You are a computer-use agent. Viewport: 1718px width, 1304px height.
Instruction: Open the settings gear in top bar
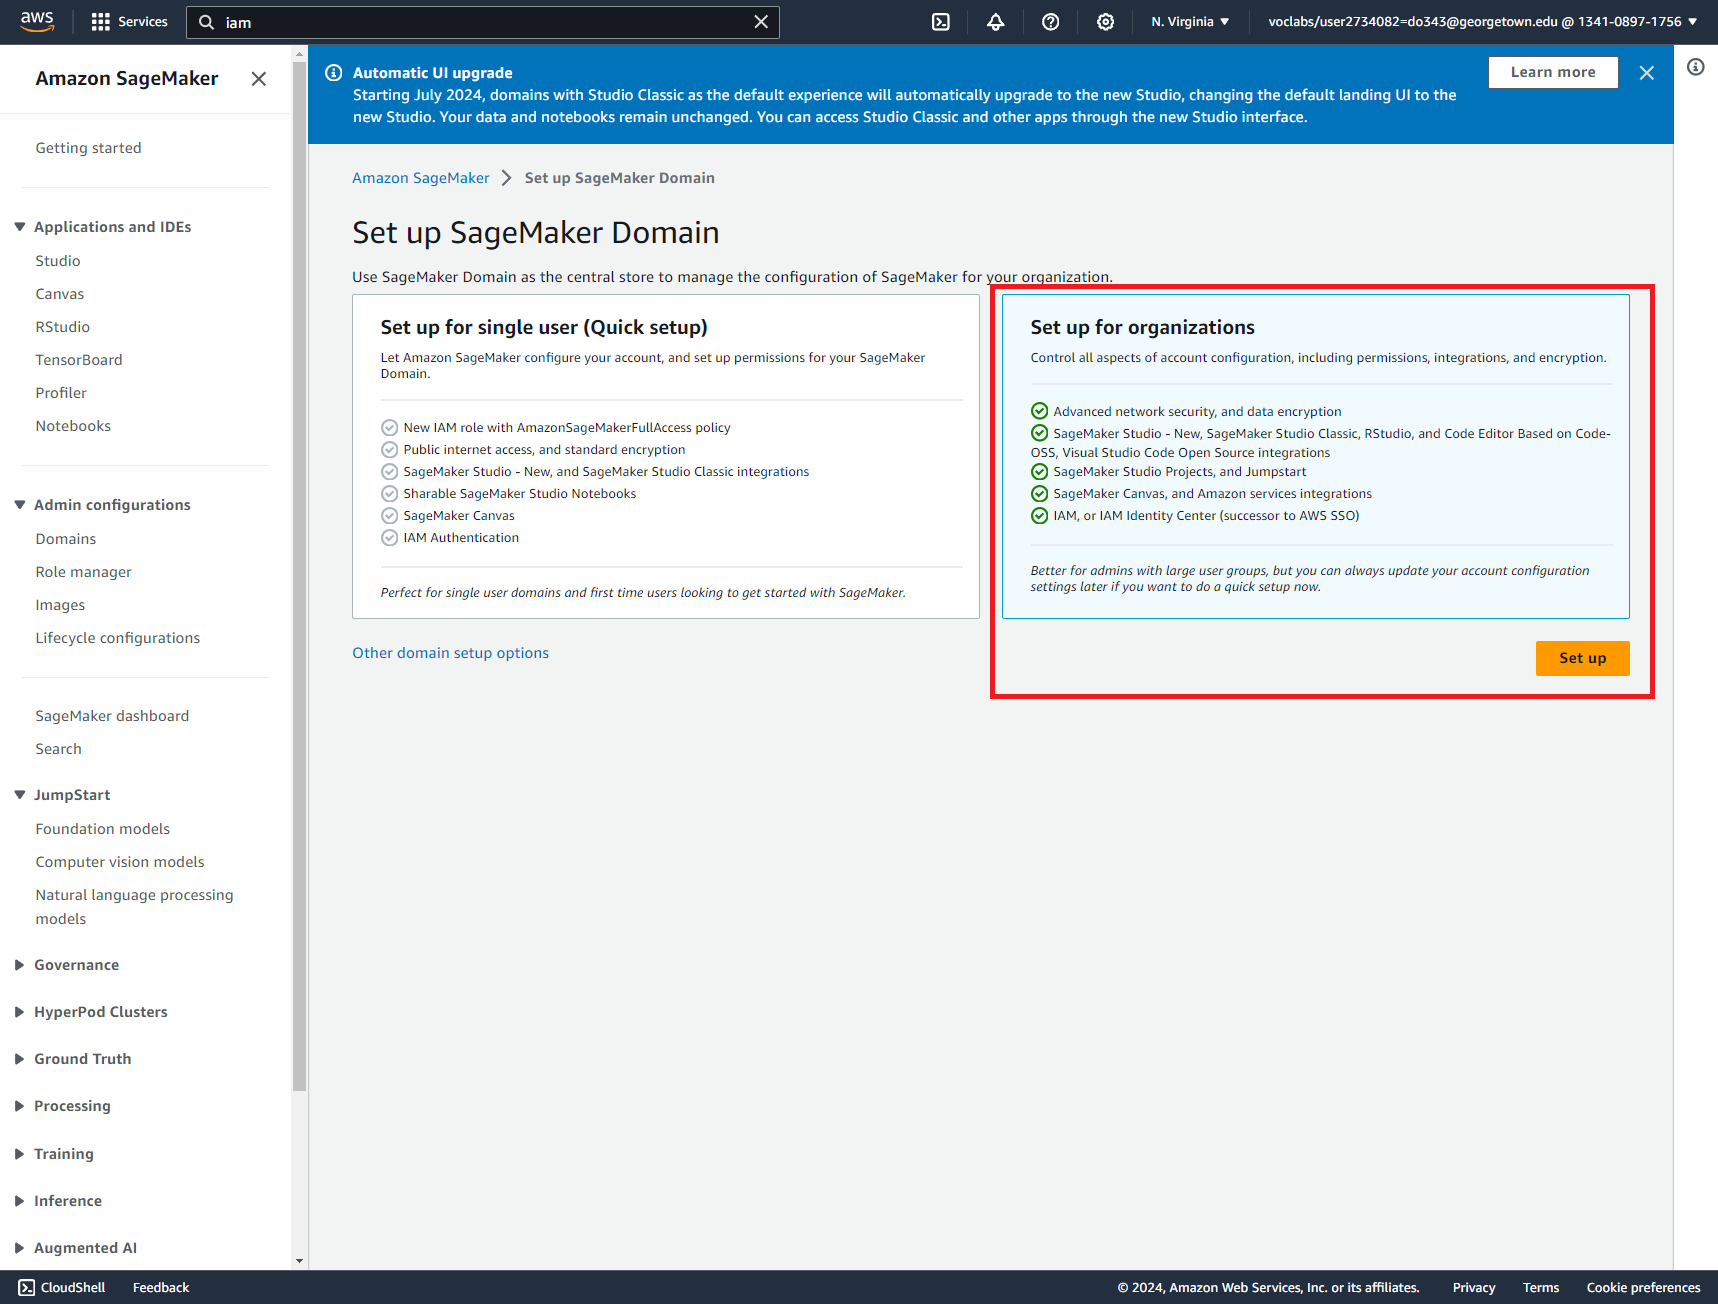click(x=1105, y=22)
